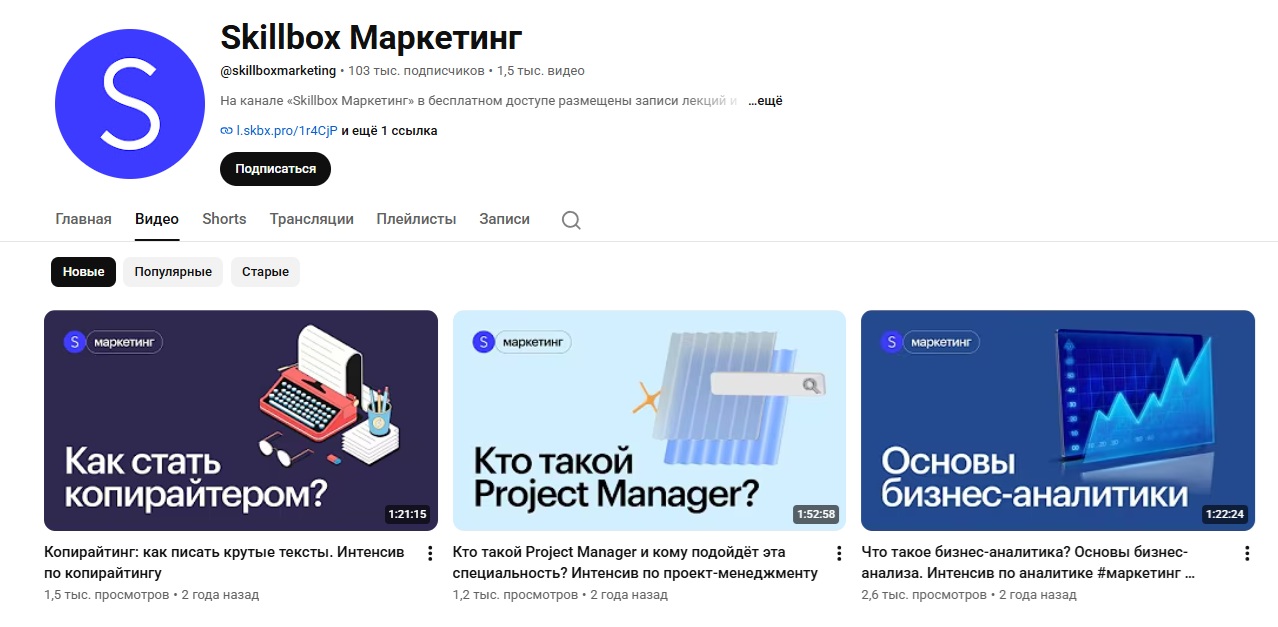This screenshot has height=627, width=1278.
Task: Sort videos by Старые
Action: point(265,272)
